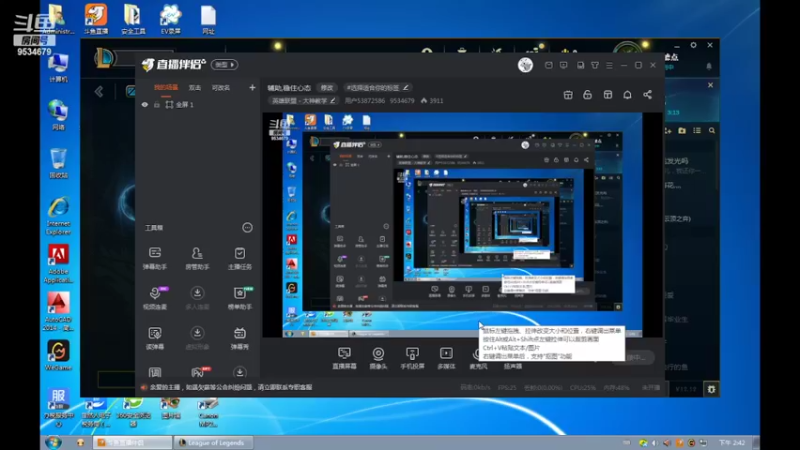
Task: Click the bell icon above the preview
Action: [627, 94]
